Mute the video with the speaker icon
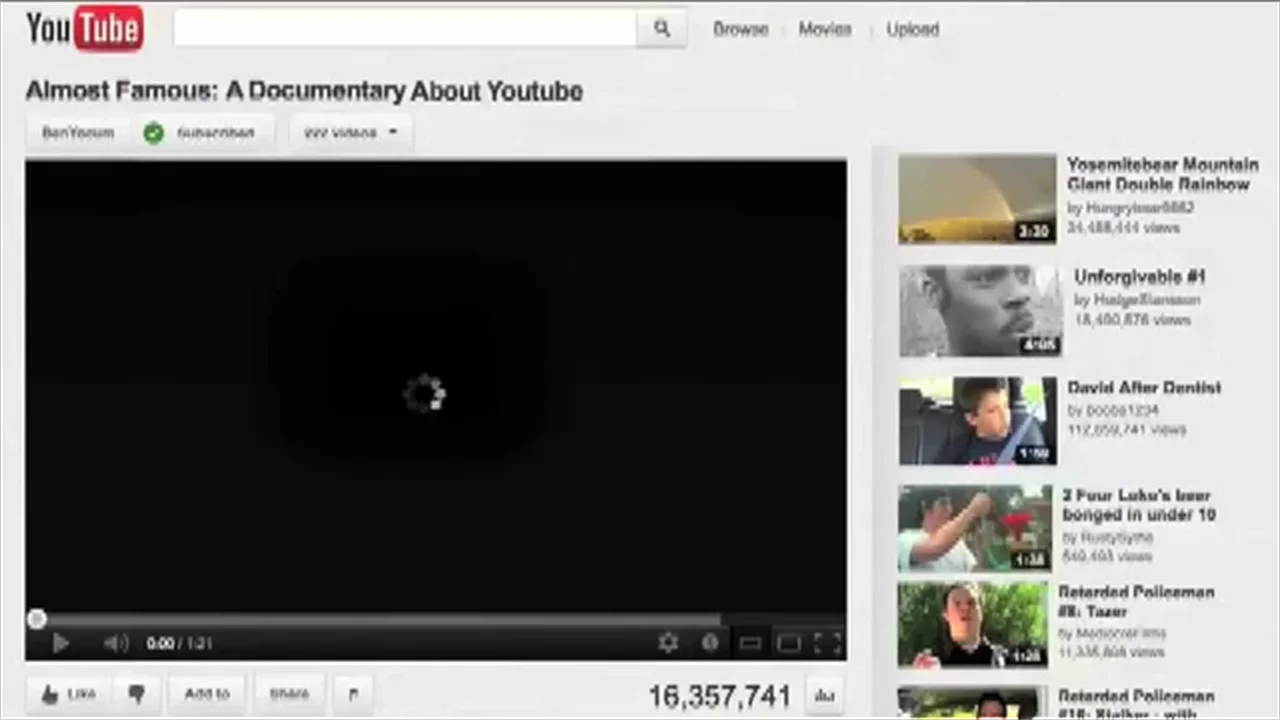Viewport: 1280px width, 720px height. point(116,644)
